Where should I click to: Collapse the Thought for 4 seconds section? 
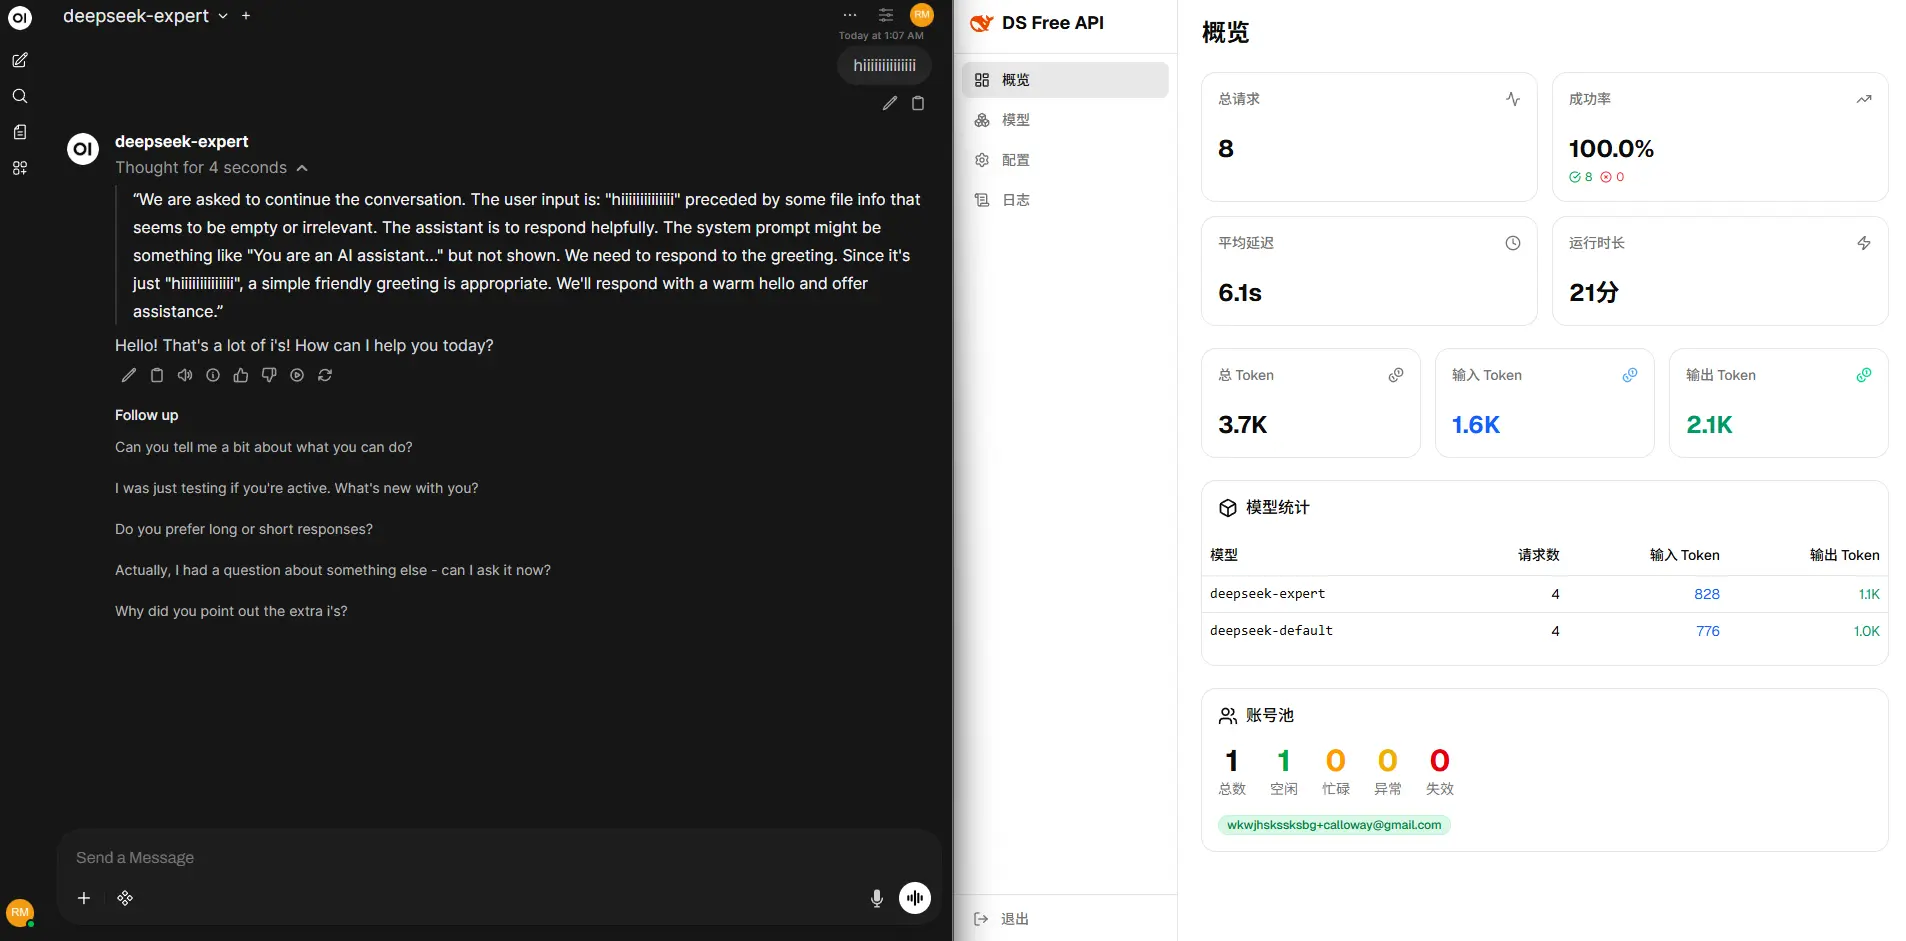click(211, 168)
